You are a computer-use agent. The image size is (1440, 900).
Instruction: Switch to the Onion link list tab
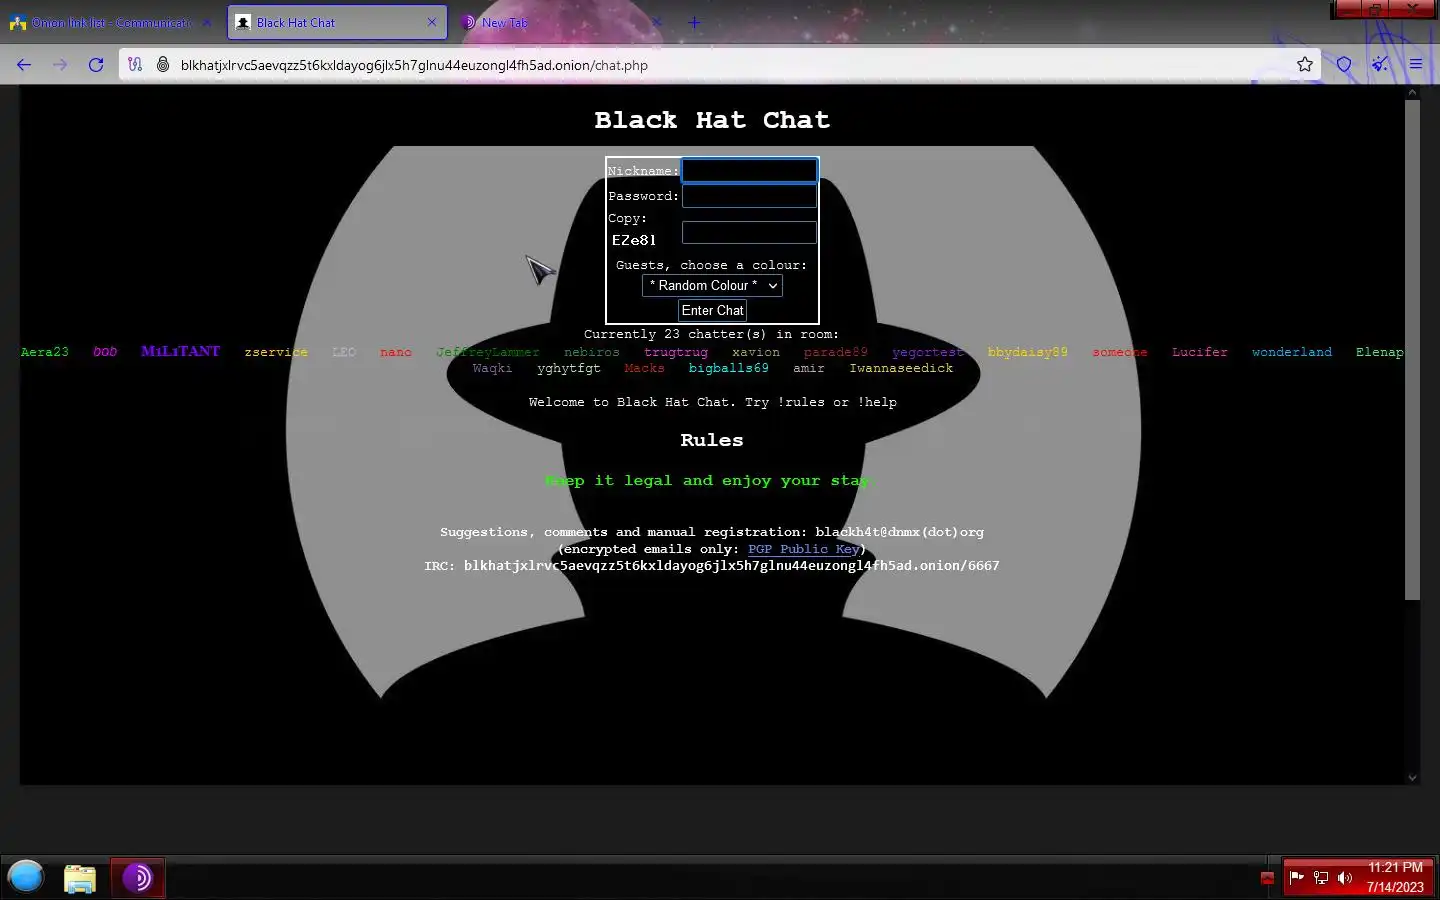[x=110, y=22]
